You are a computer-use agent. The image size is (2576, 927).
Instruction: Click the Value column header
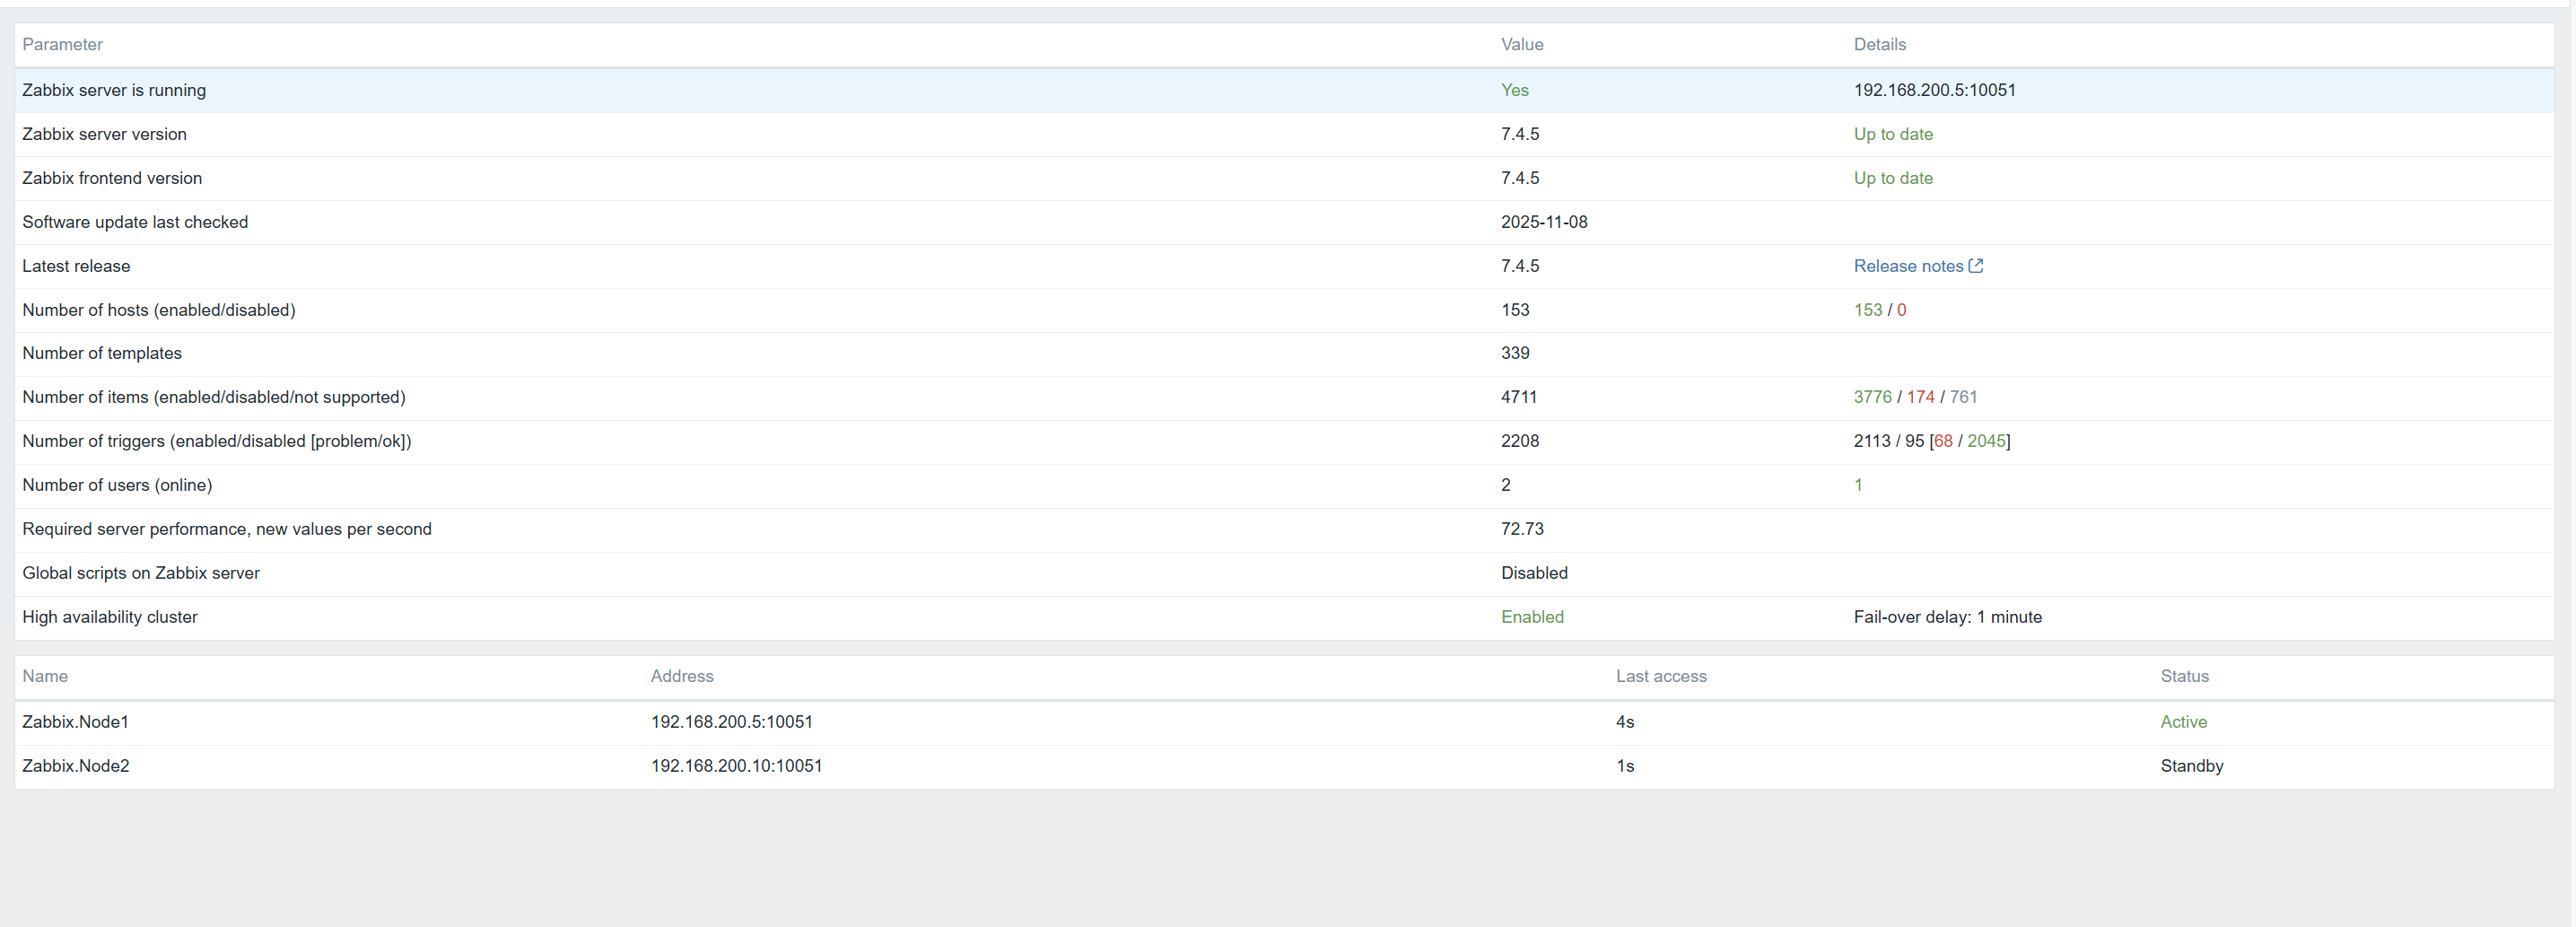1522,44
